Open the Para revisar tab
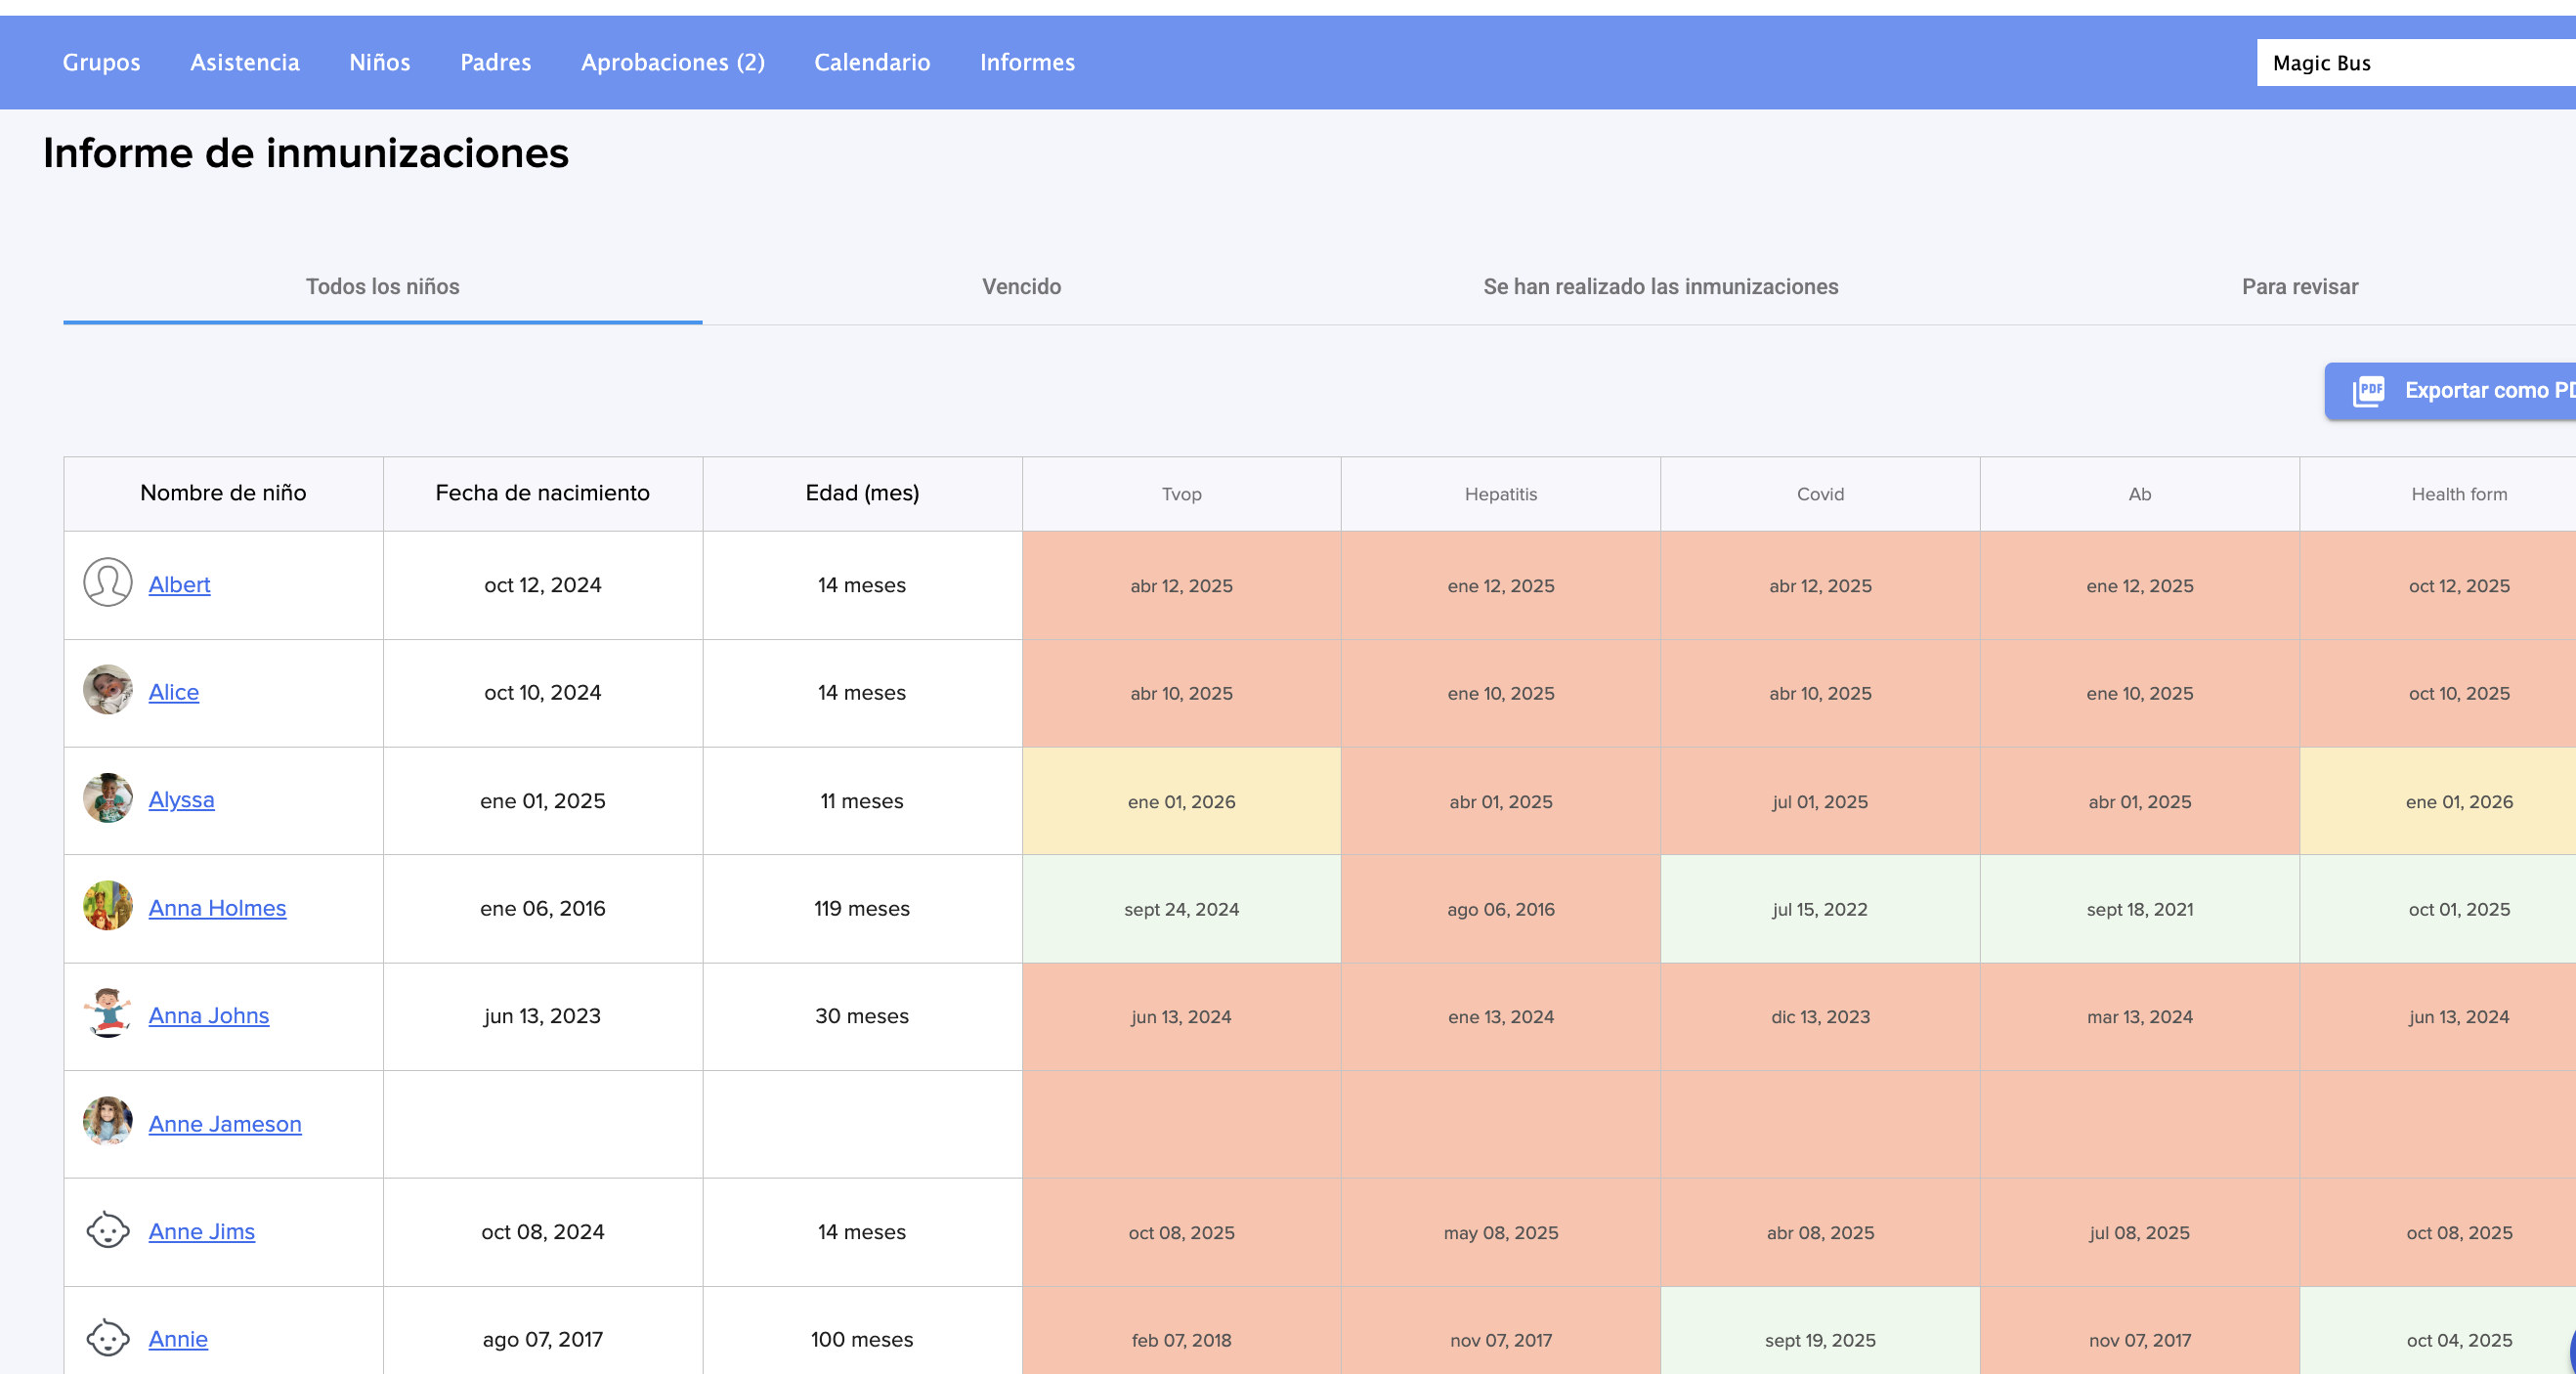This screenshot has width=2576, height=1374. pos(2298,287)
